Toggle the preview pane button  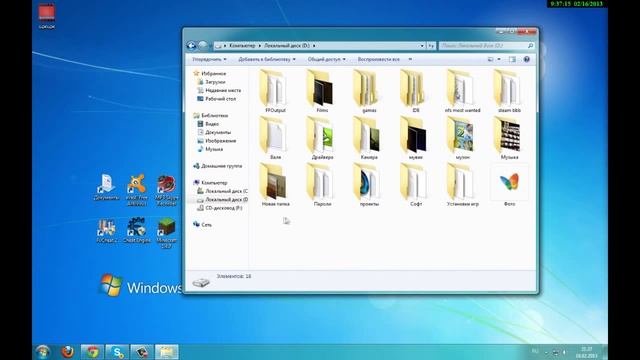(x=512, y=59)
